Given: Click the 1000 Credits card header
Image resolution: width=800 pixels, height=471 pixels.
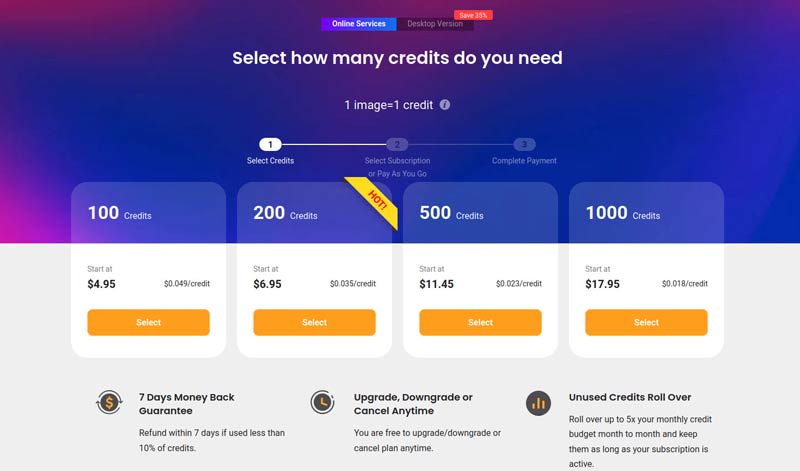Looking at the screenshot, I should pos(646,213).
